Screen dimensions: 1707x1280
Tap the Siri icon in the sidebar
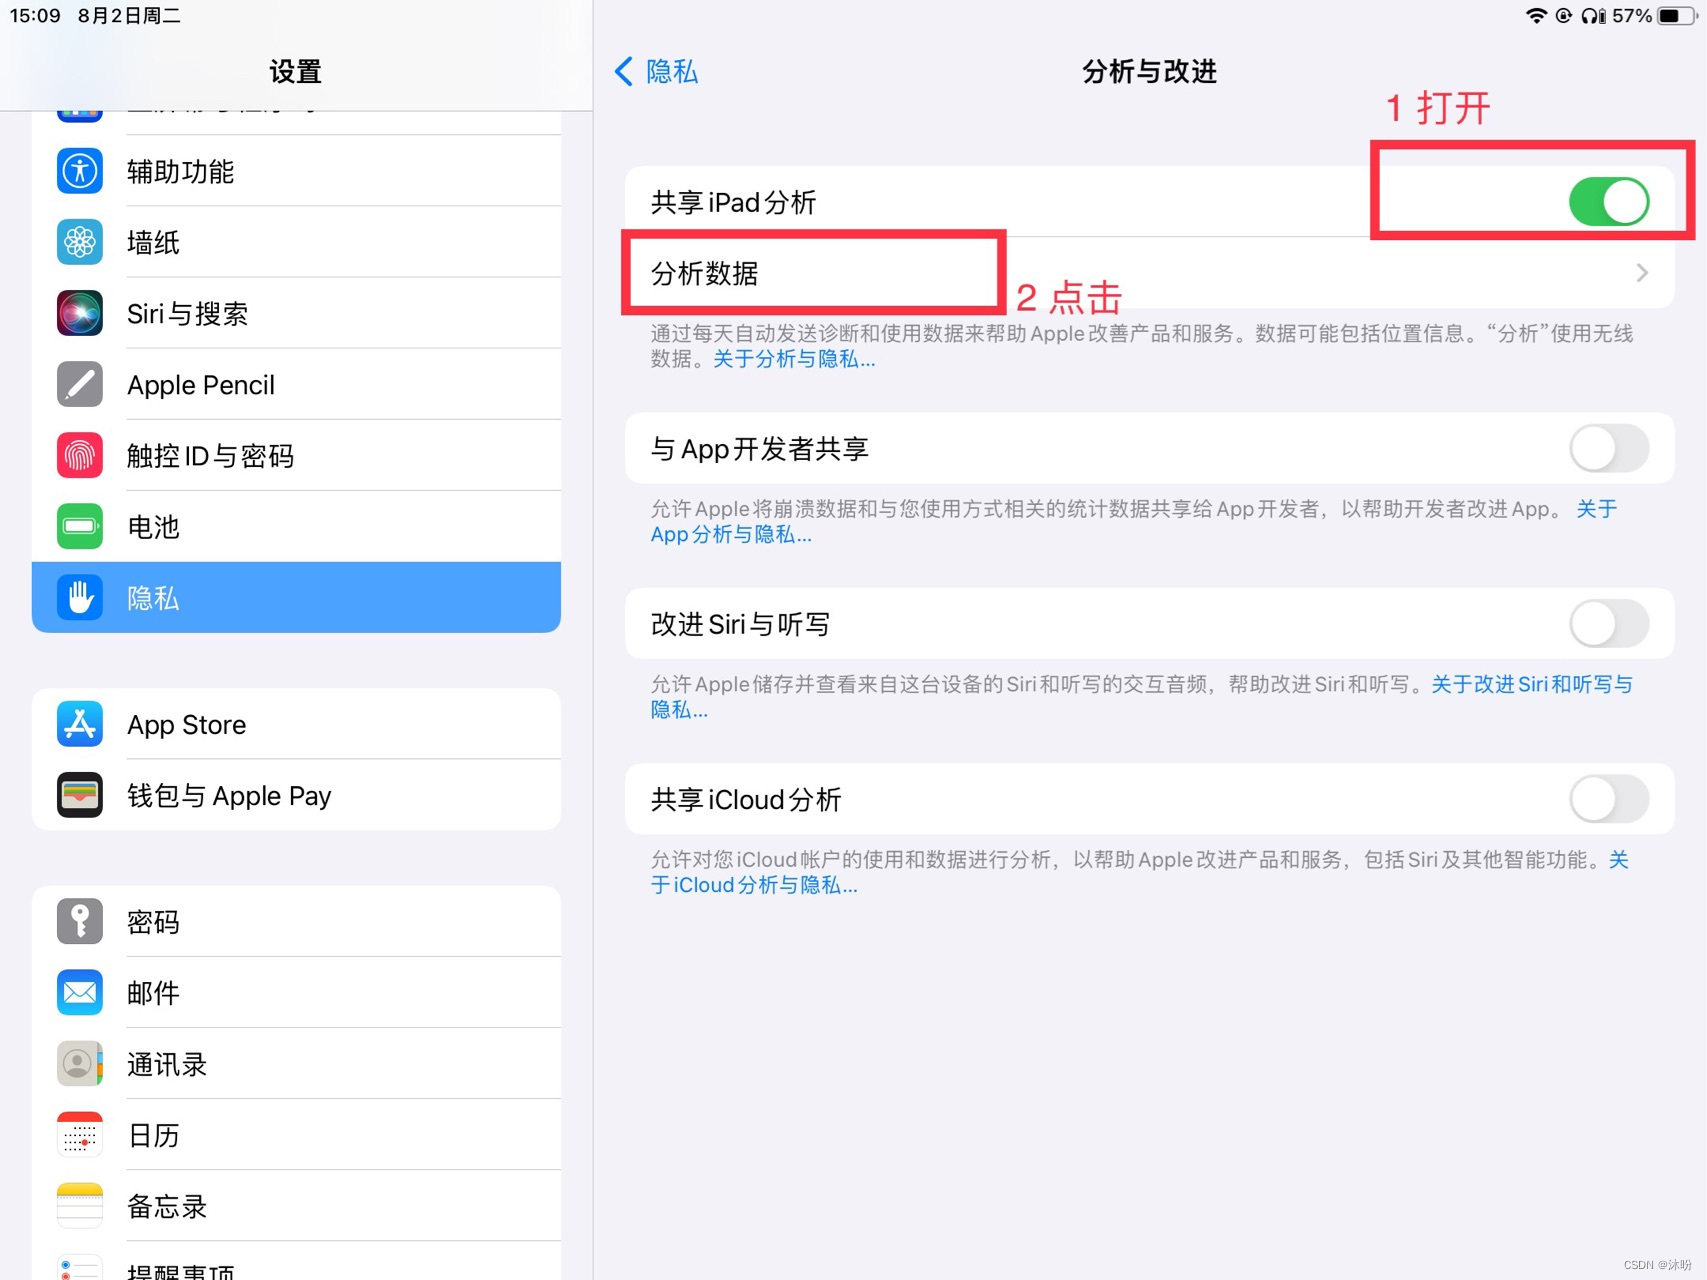pos(80,313)
